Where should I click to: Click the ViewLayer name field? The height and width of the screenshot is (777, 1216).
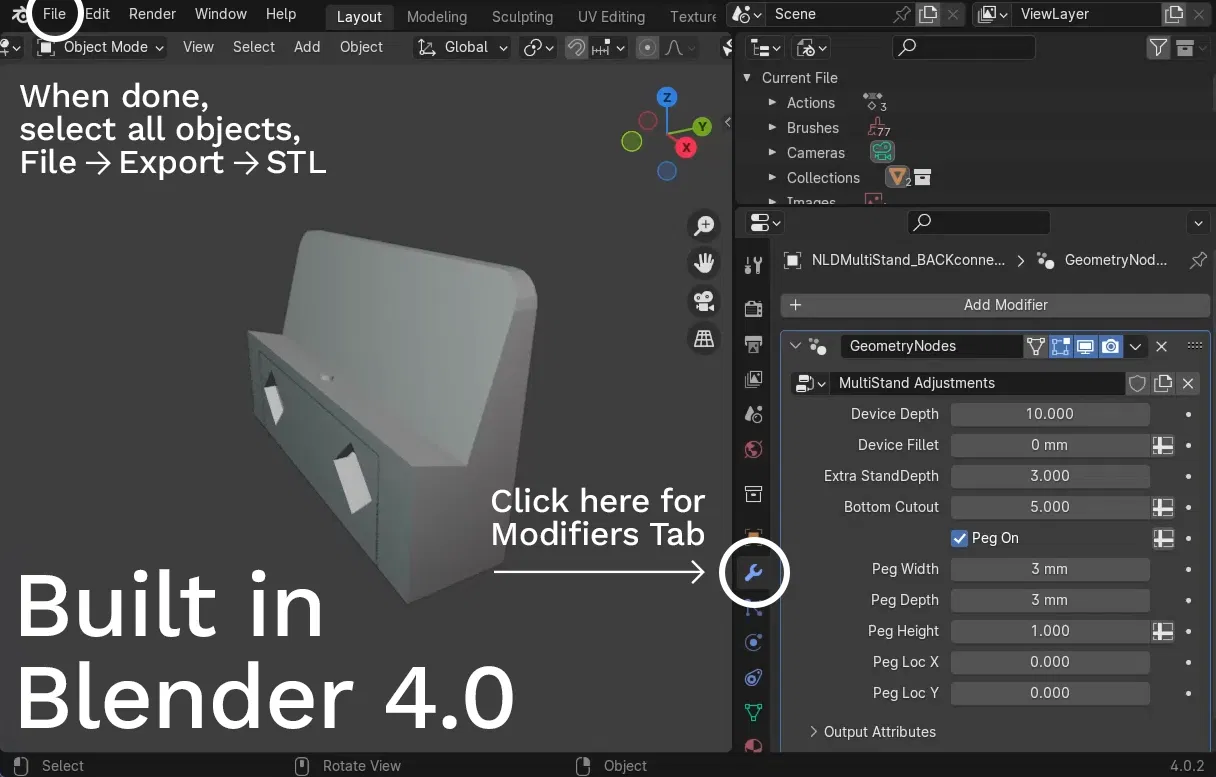(1086, 14)
